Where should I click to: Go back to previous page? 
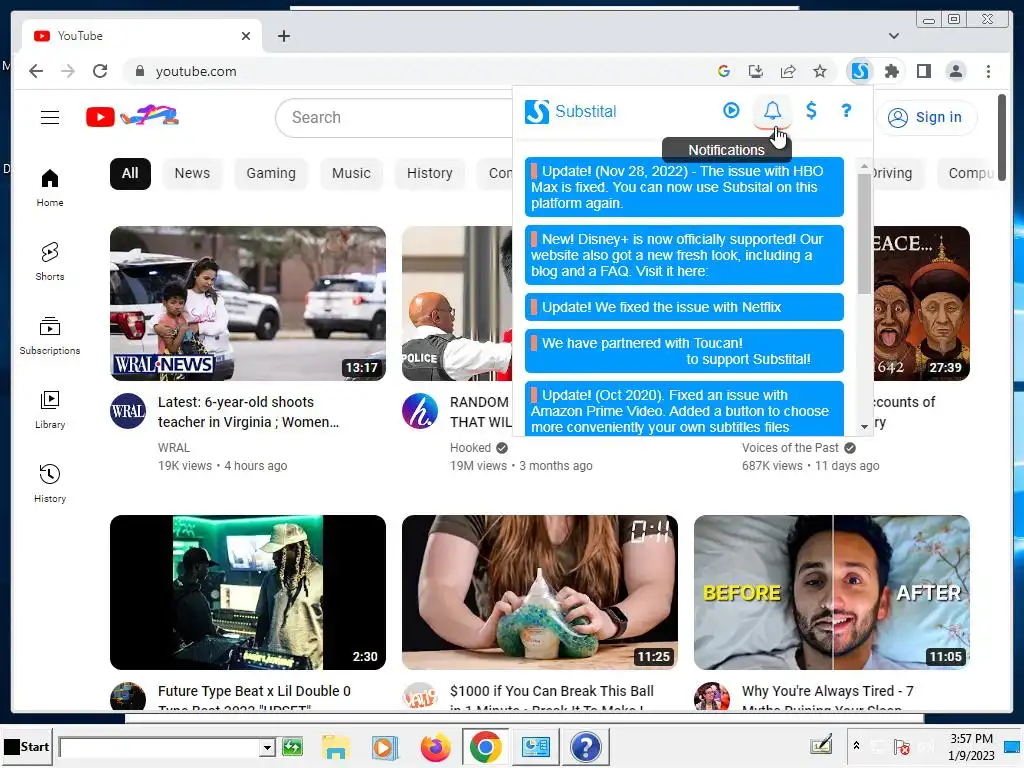point(36,71)
